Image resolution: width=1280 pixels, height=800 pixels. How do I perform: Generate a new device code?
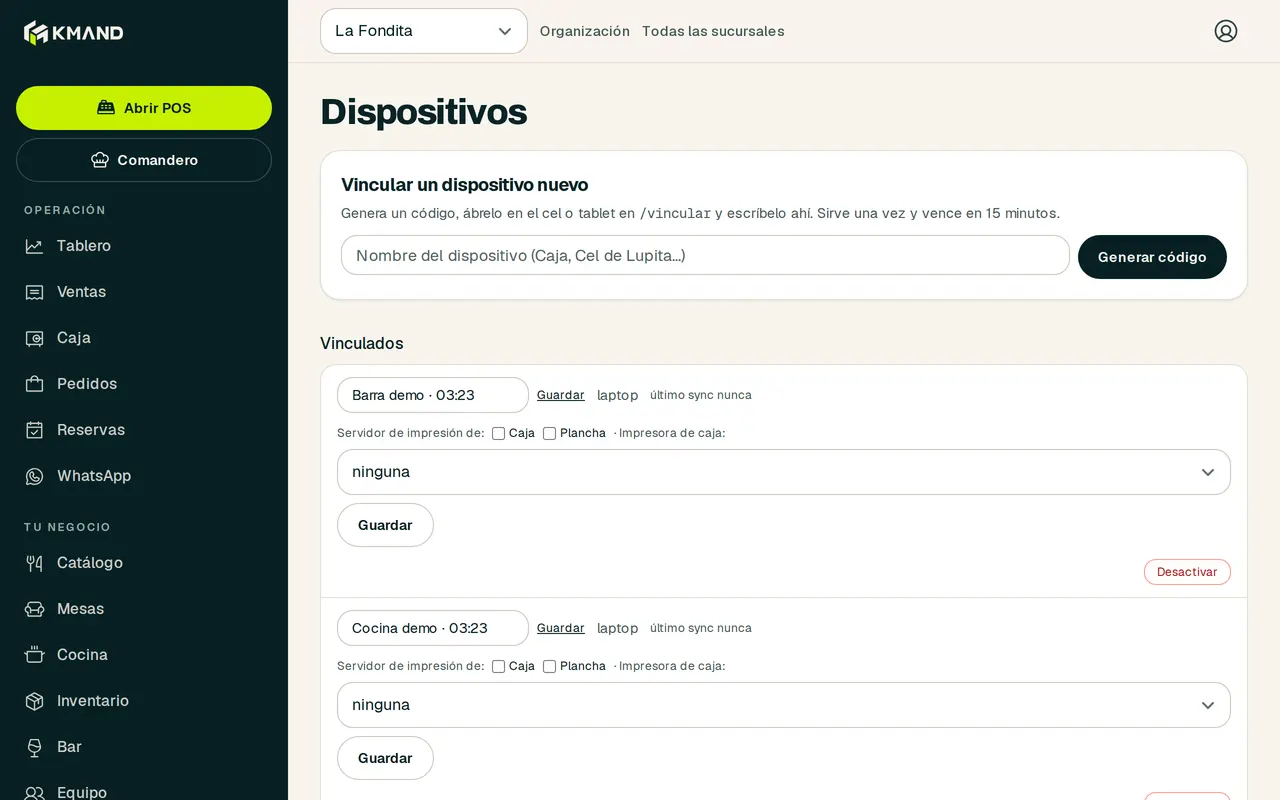pos(1152,257)
